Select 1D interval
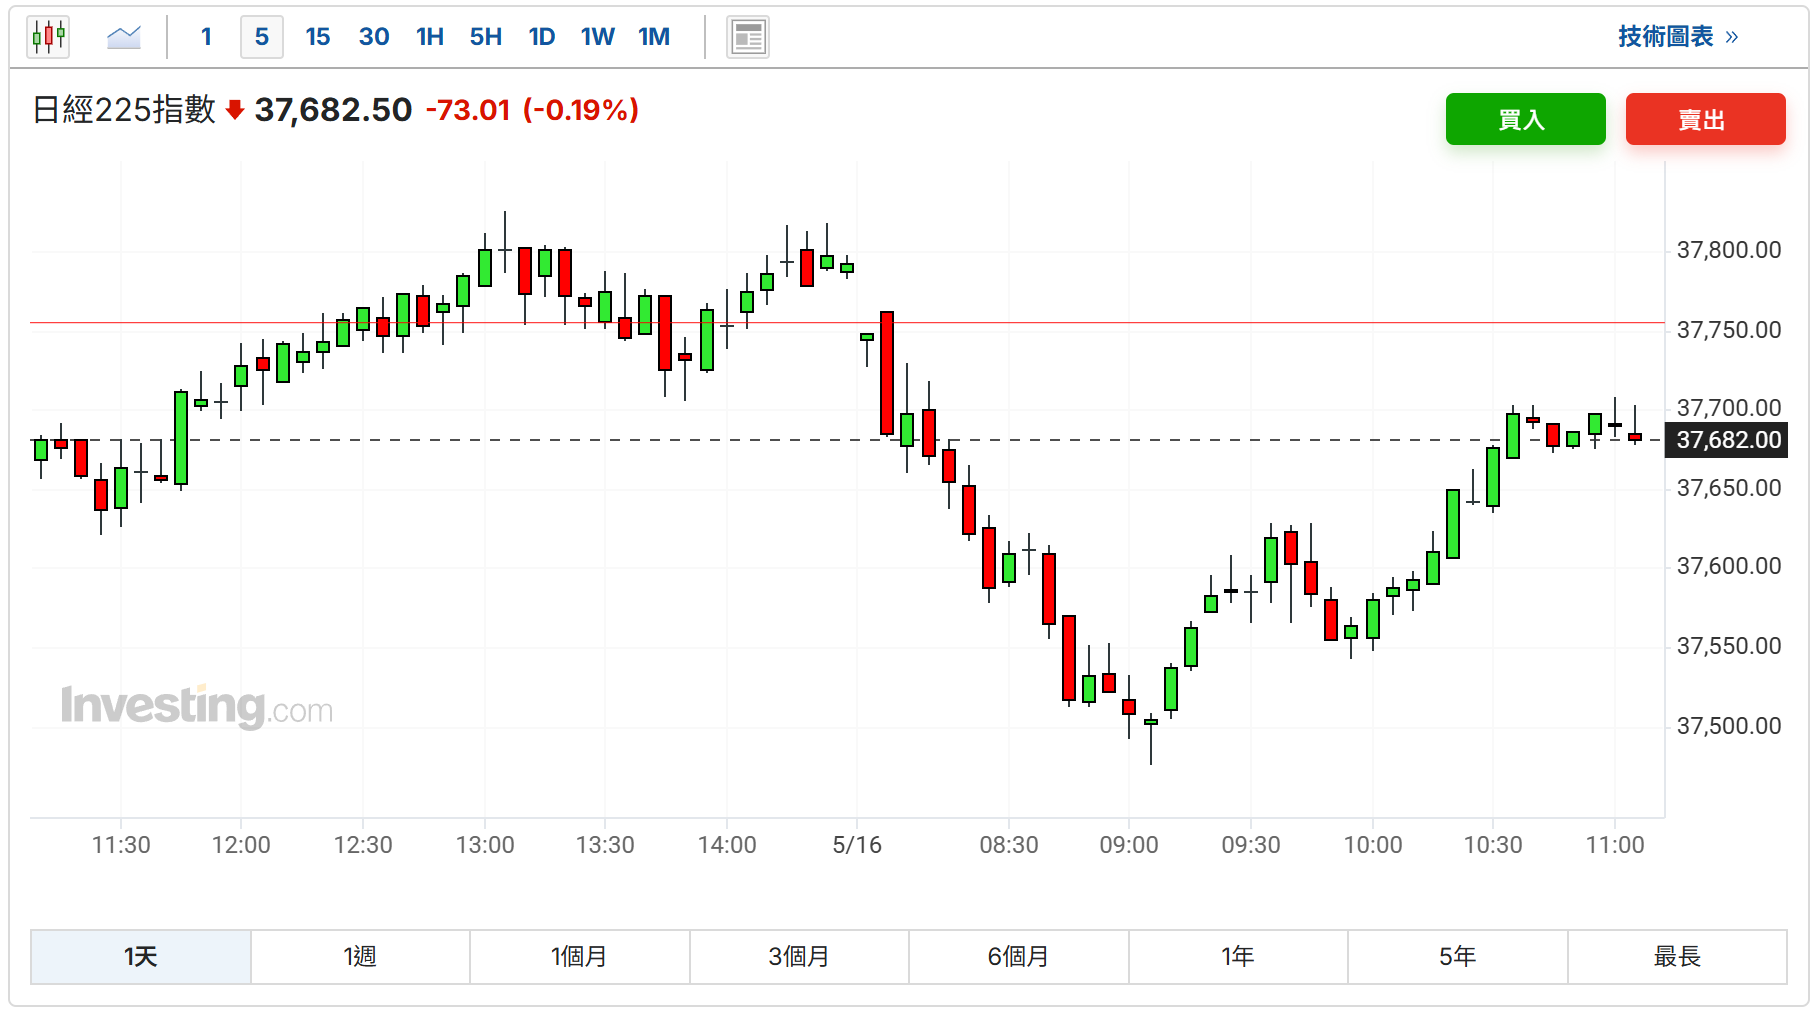The height and width of the screenshot is (1019, 1819). (x=542, y=37)
